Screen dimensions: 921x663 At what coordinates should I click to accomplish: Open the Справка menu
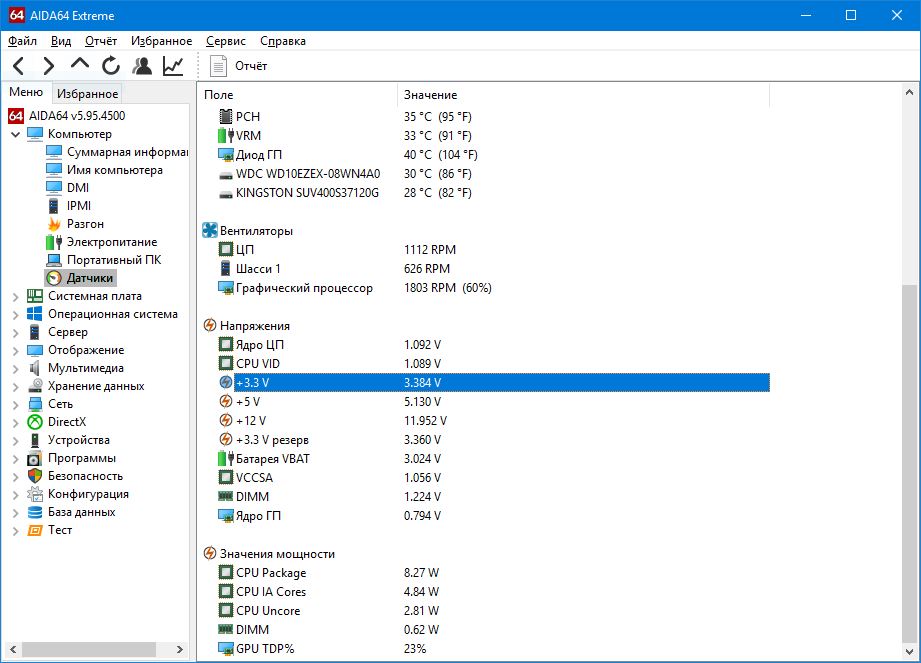(x=283, y=41)
